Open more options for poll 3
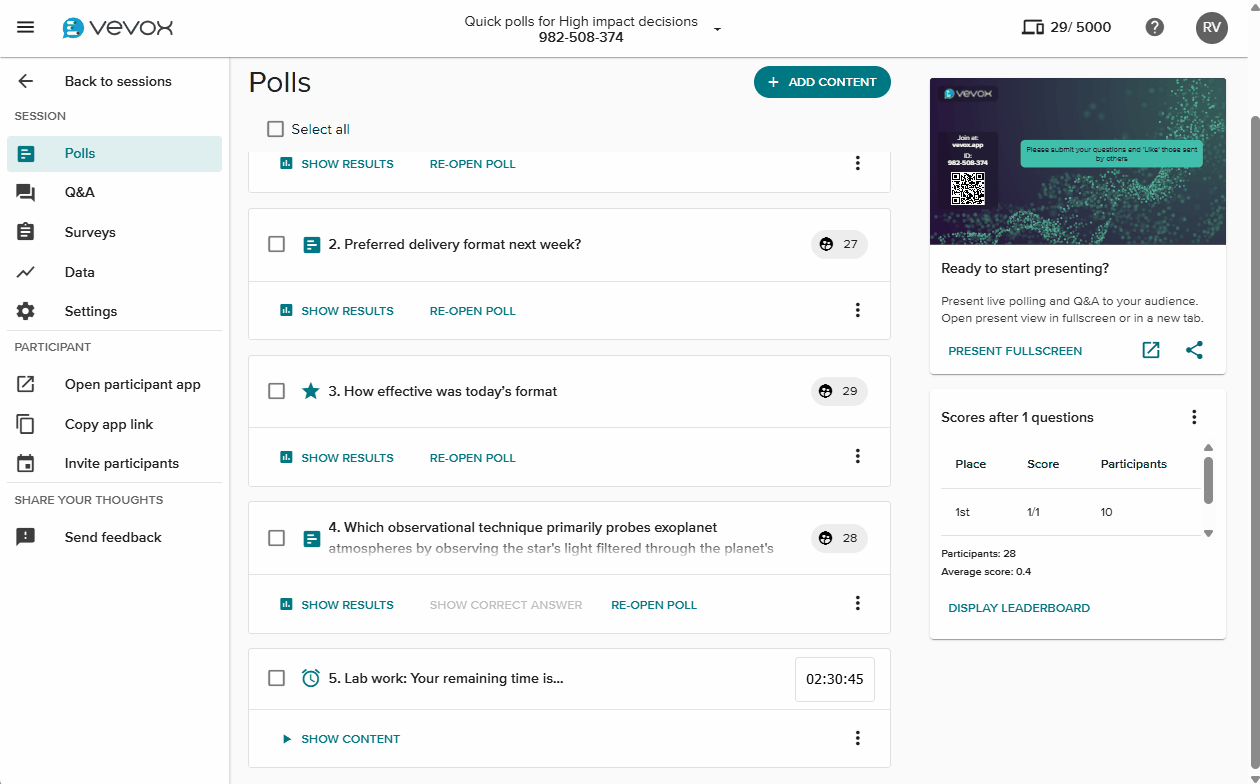Viewport: 1260px width, 784px height. 857,457
